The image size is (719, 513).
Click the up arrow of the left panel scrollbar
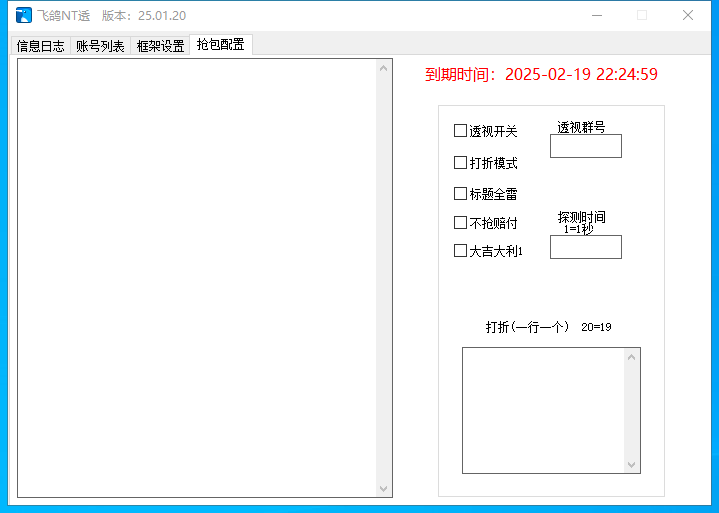point(384,68)
